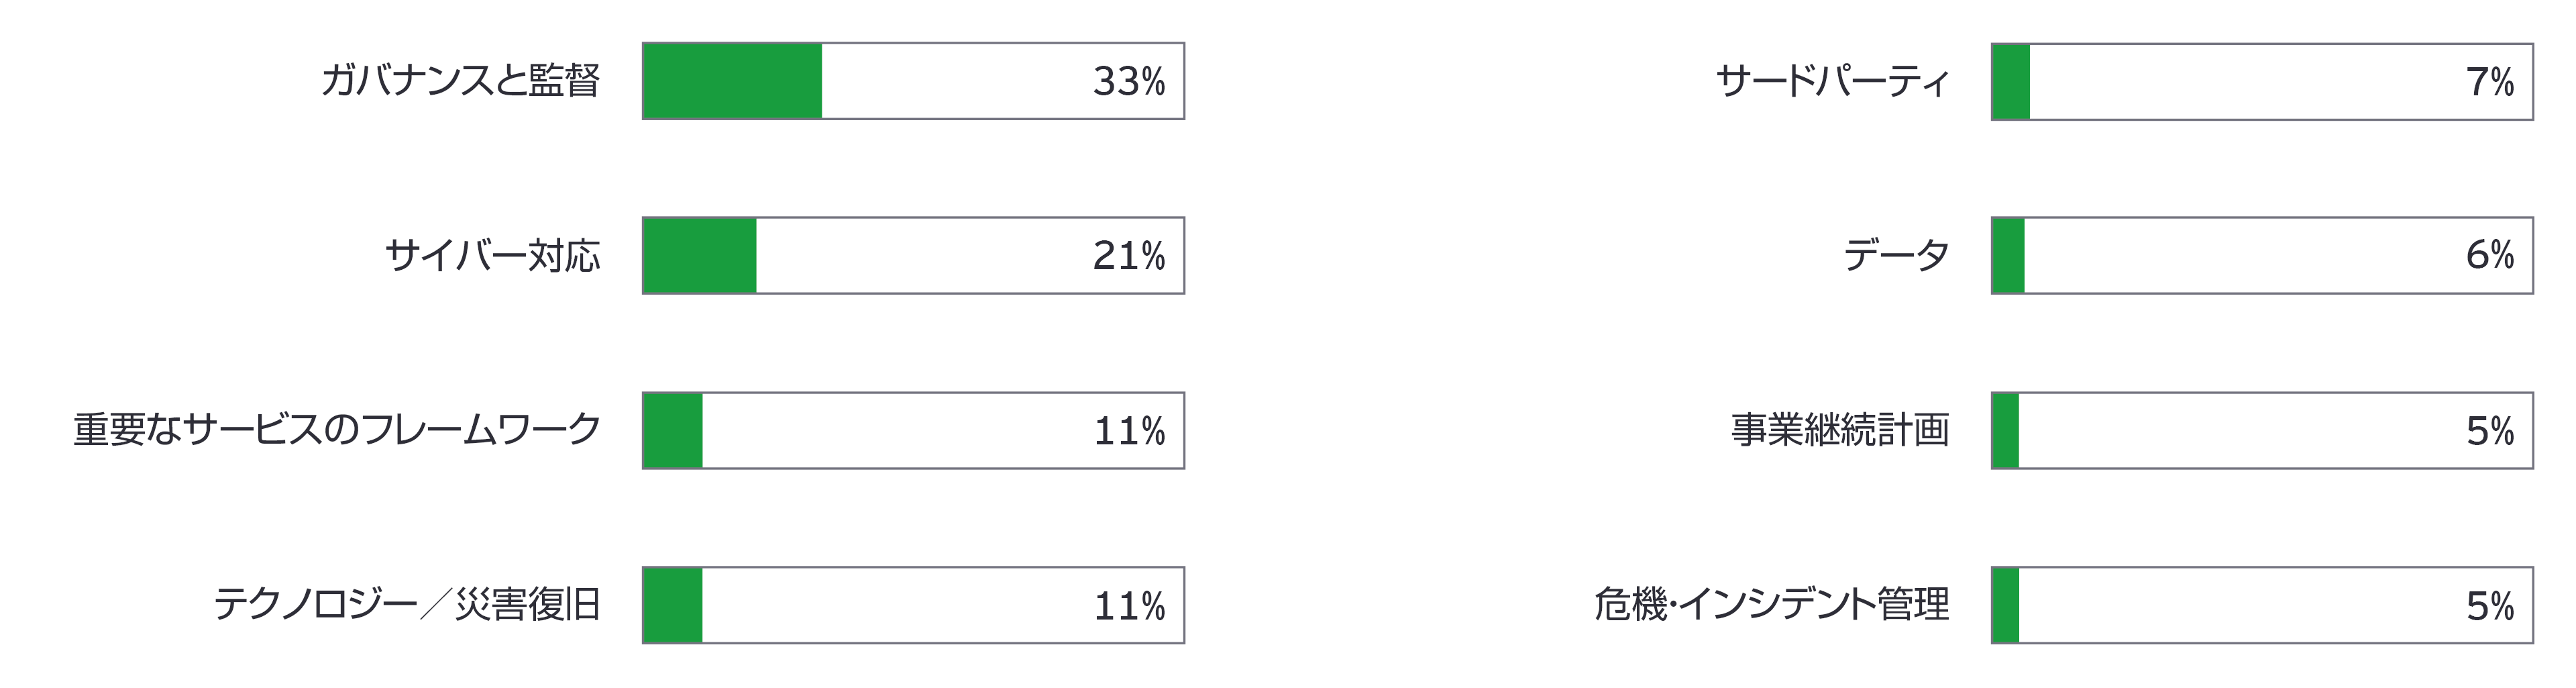
Task: Select the データ label
Action: click(1895, 256)
